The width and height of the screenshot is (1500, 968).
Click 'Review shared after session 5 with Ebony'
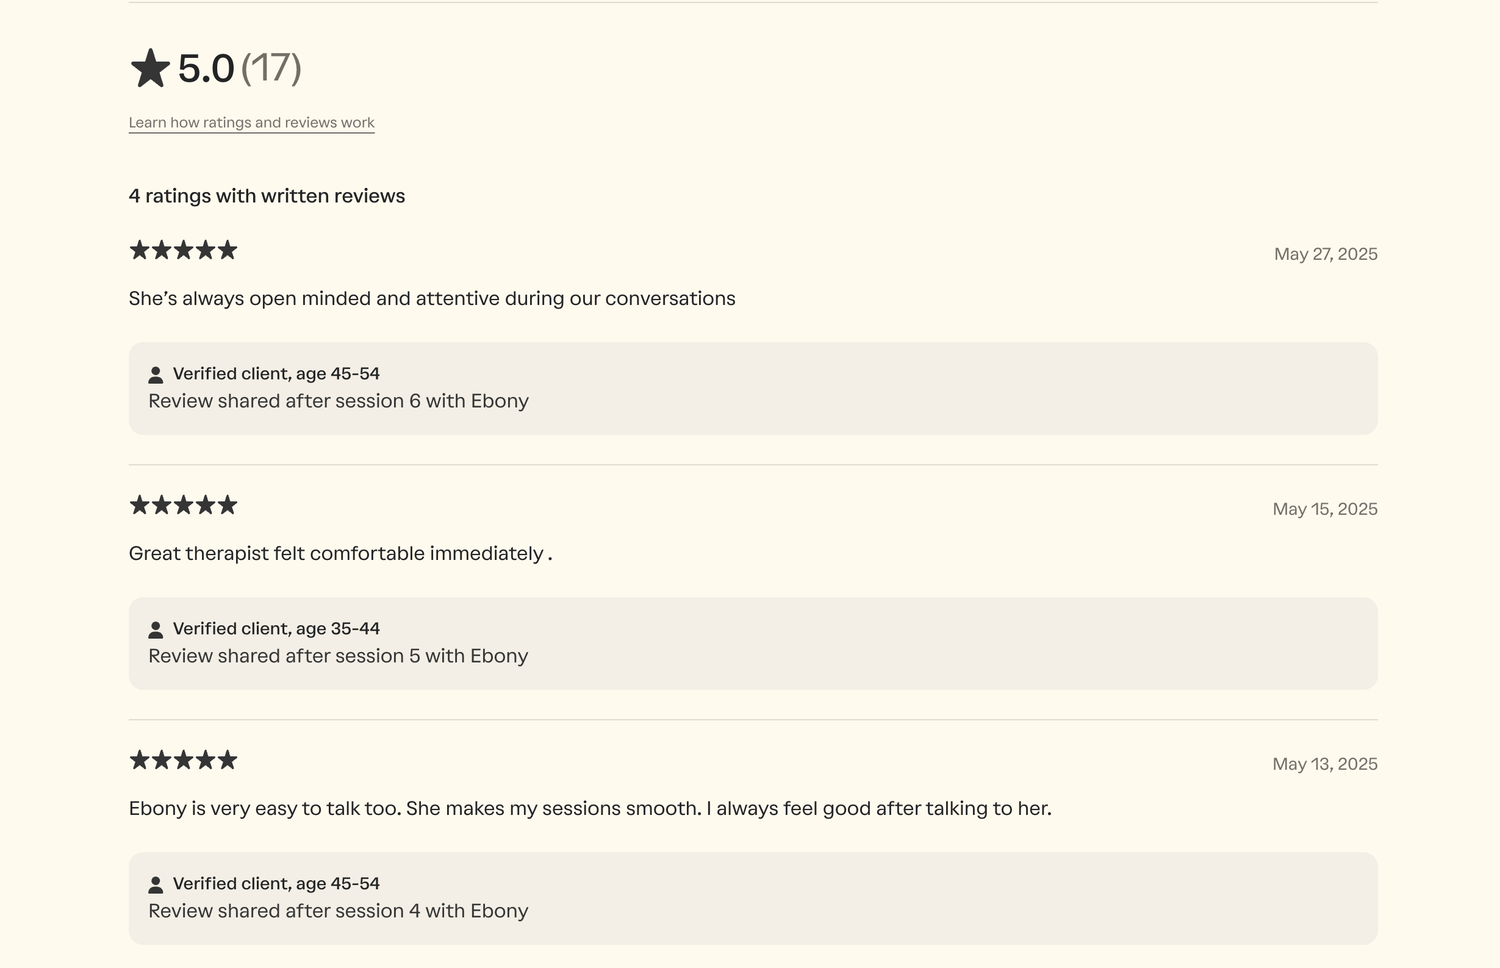coord(338,656)
